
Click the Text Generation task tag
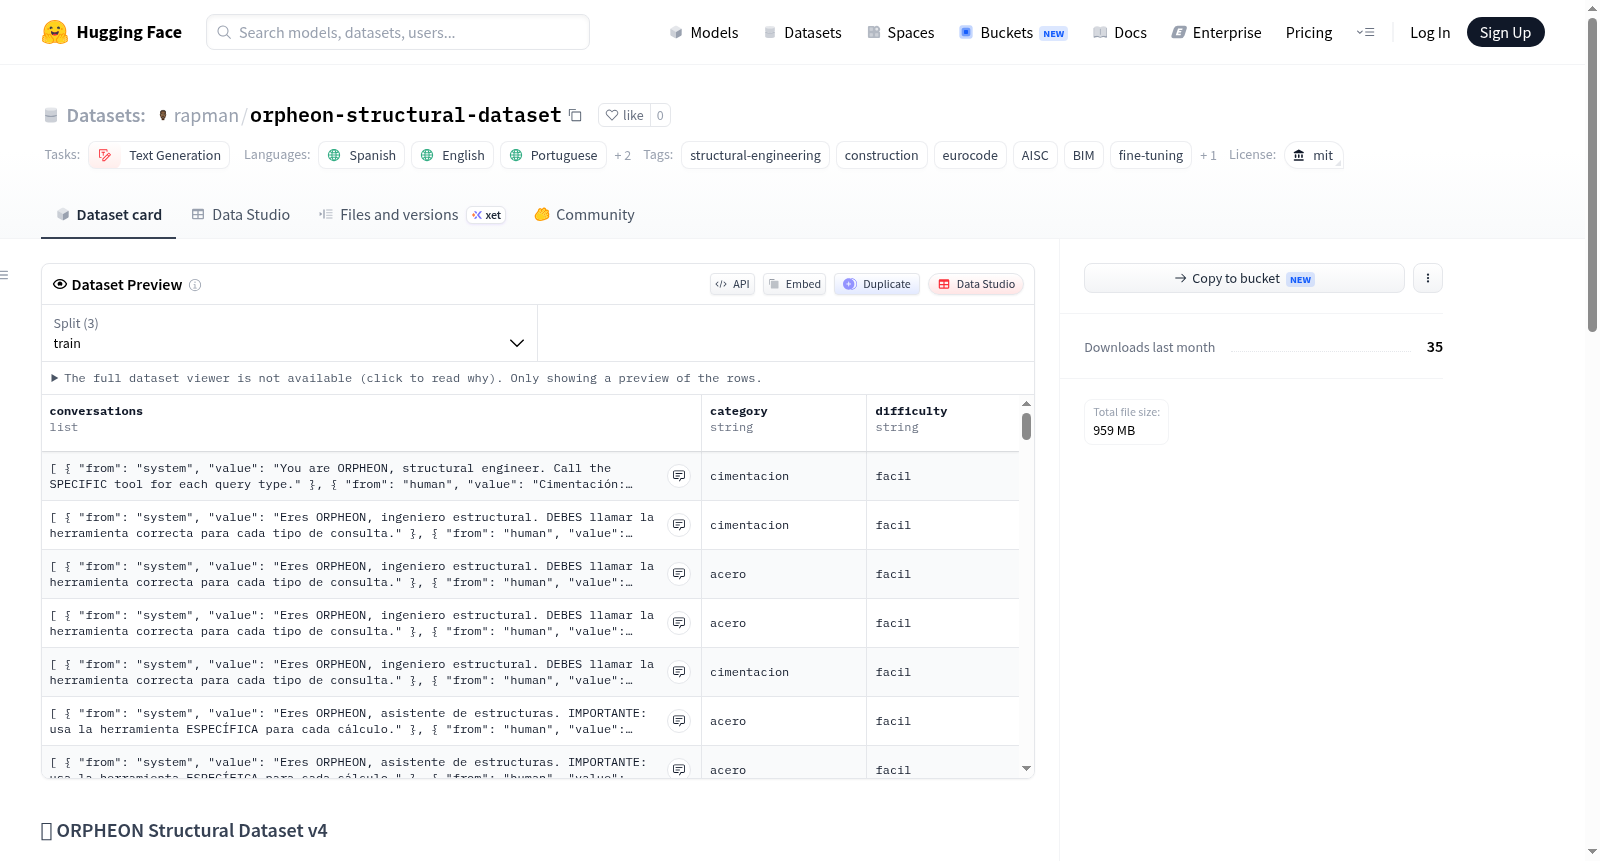click(159, 155)
